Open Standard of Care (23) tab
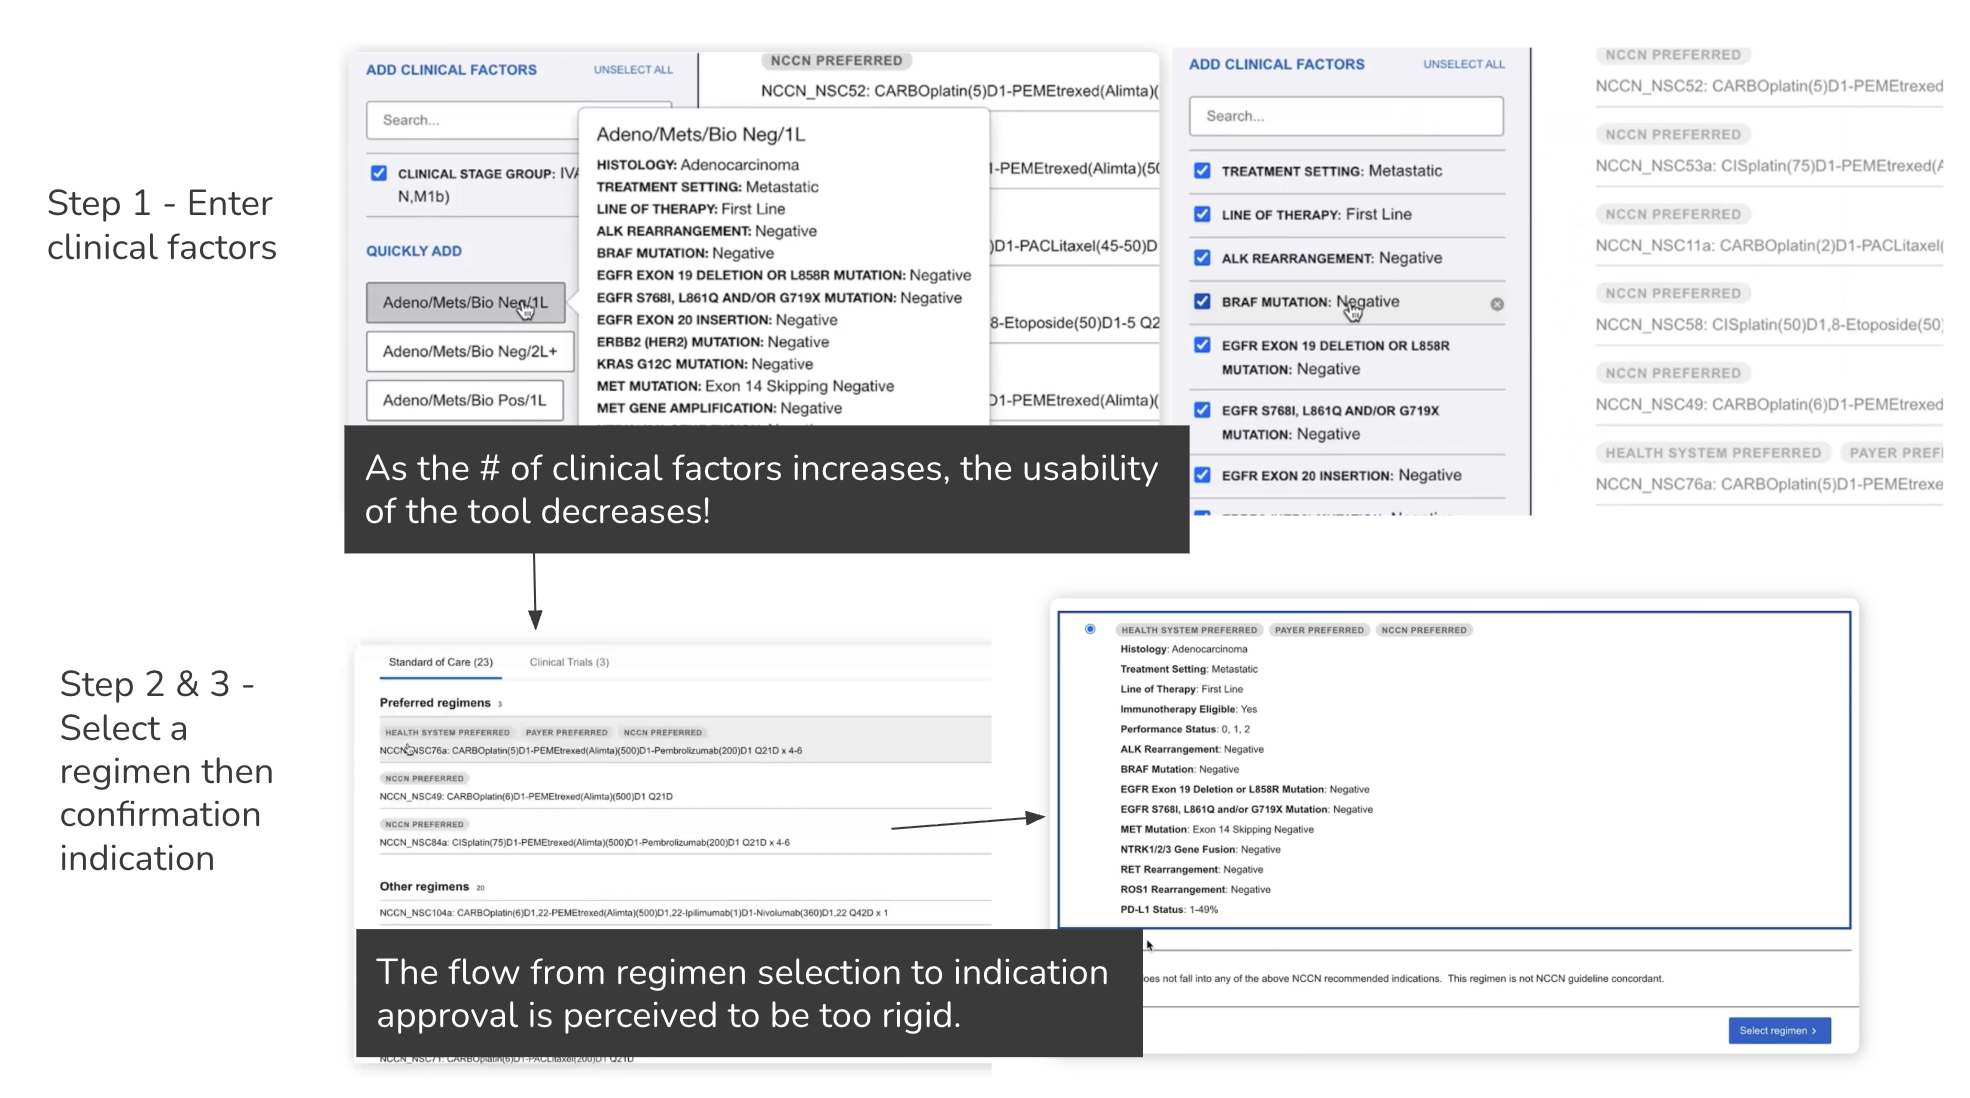 (440, 662)
